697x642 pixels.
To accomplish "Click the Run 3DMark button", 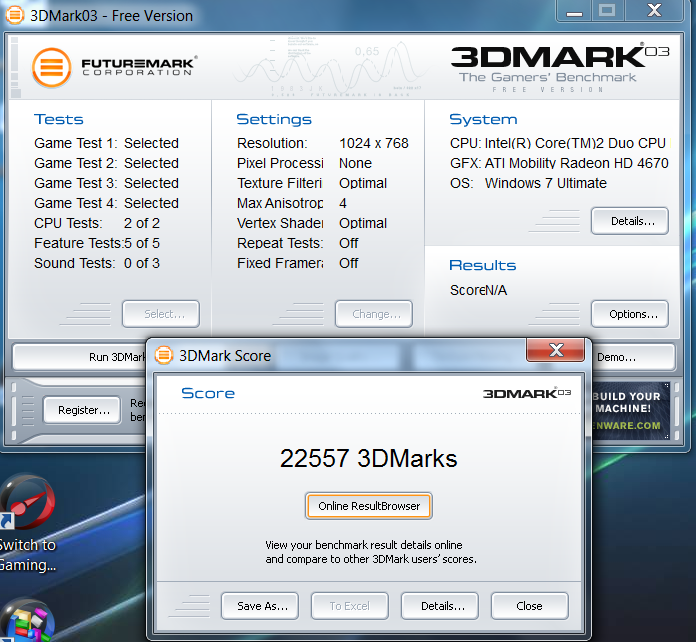I will 80,357.
